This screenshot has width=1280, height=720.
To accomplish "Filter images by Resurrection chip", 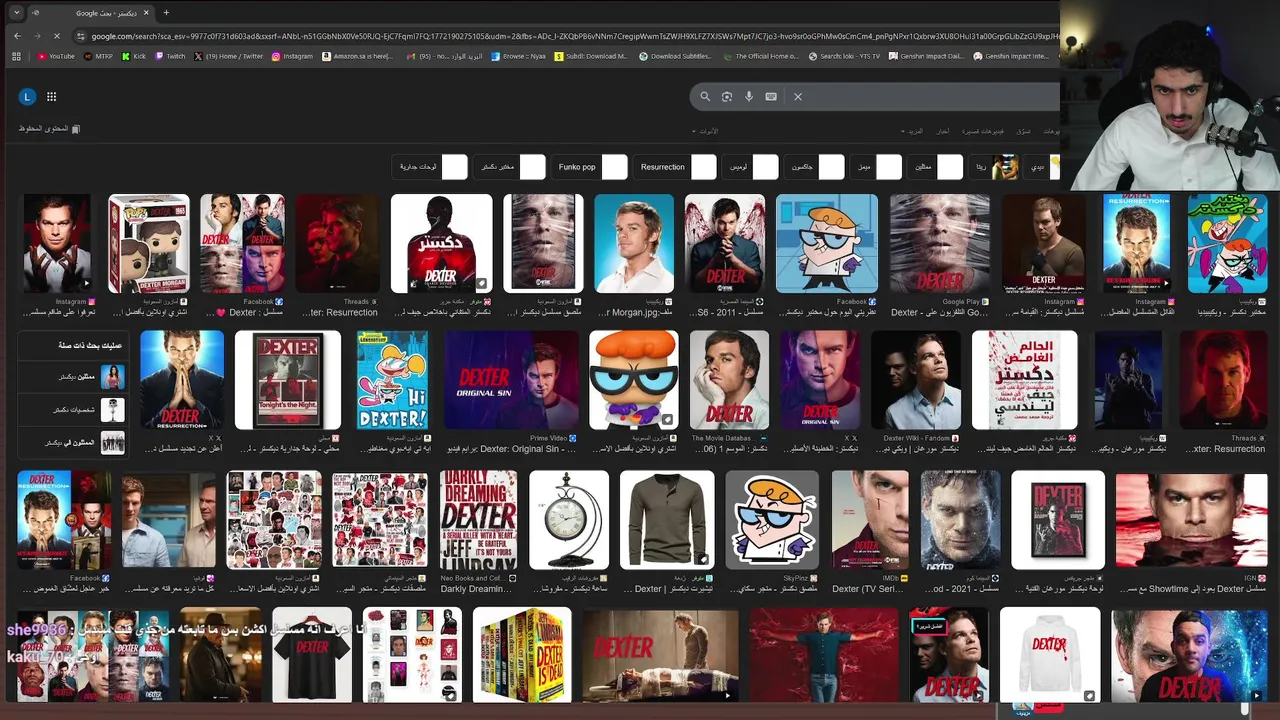I will [x=676, y=167].
